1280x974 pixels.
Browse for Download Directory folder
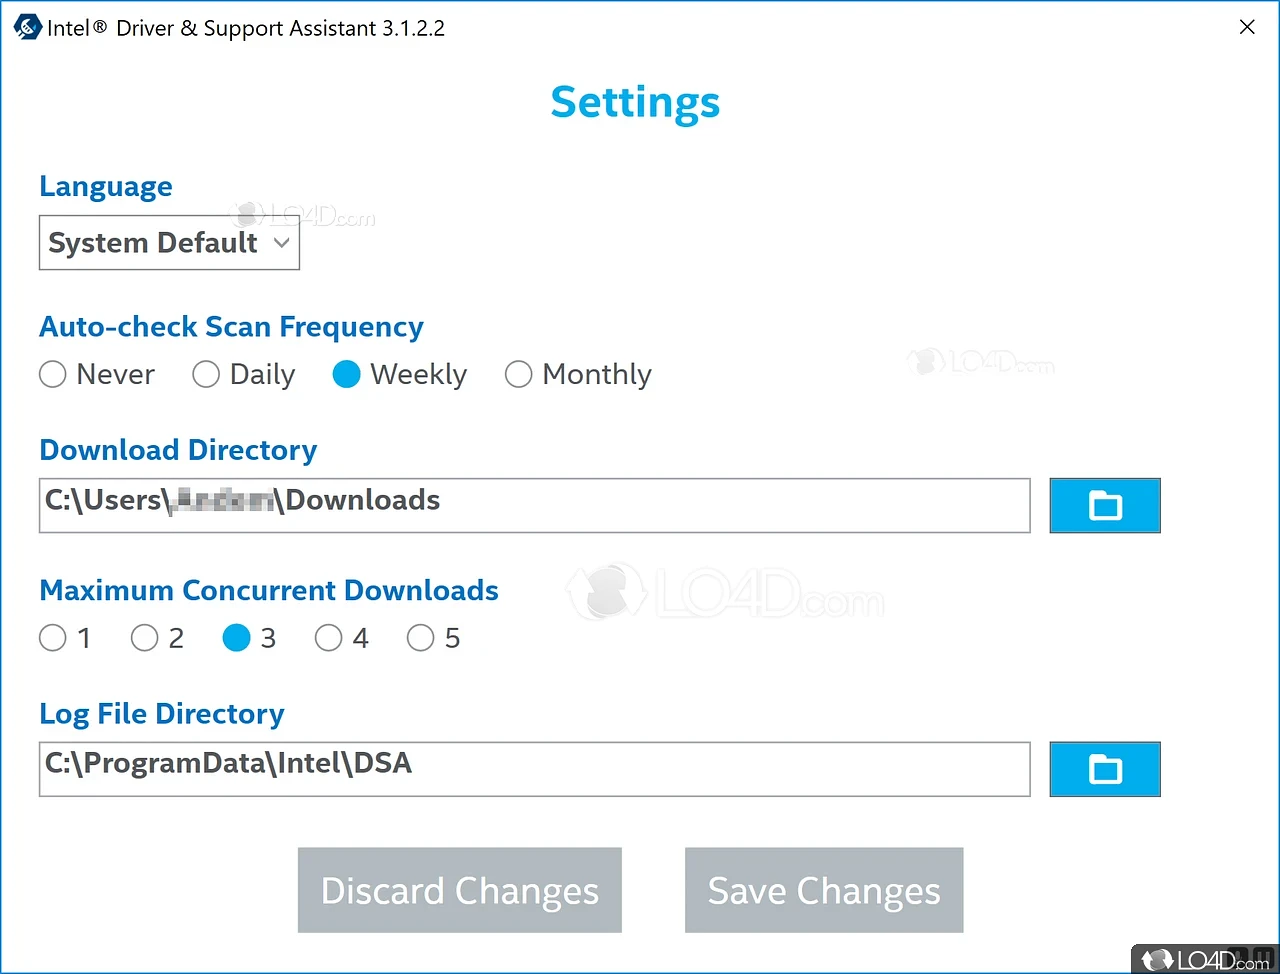[x=1104, y=505]
